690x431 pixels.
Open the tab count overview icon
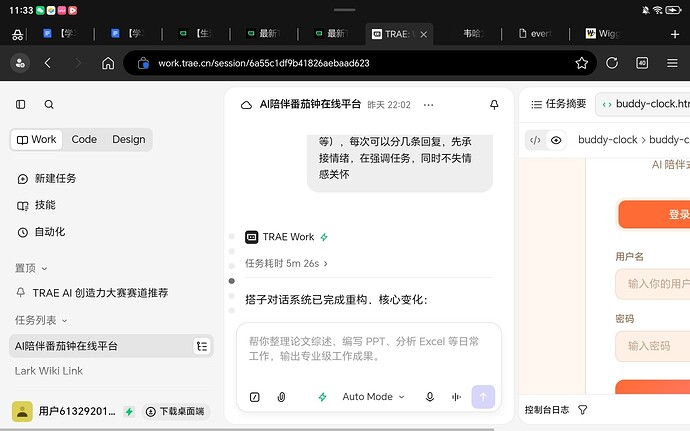point(642,63)
